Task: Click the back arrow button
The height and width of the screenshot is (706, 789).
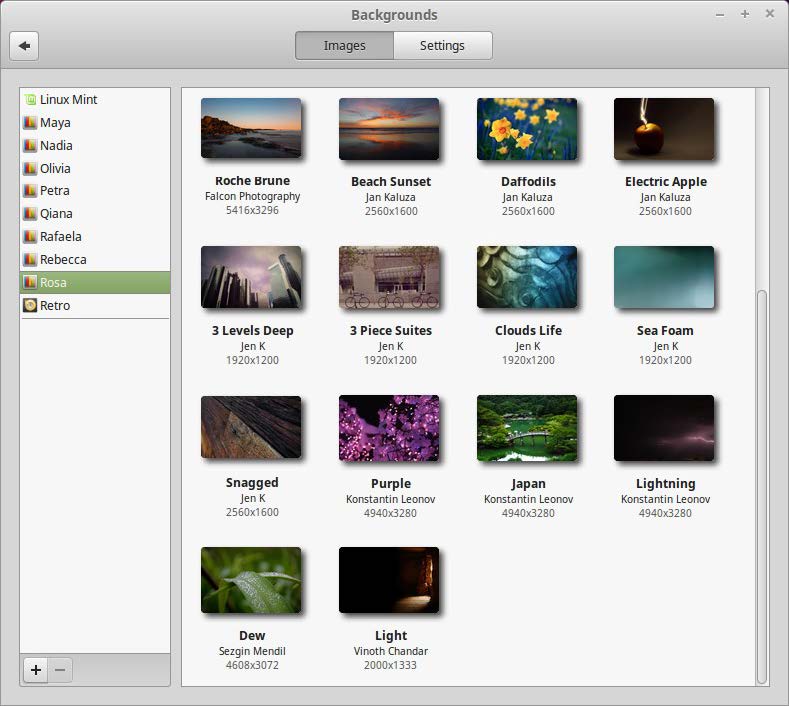Action: [x=24, y=45]
